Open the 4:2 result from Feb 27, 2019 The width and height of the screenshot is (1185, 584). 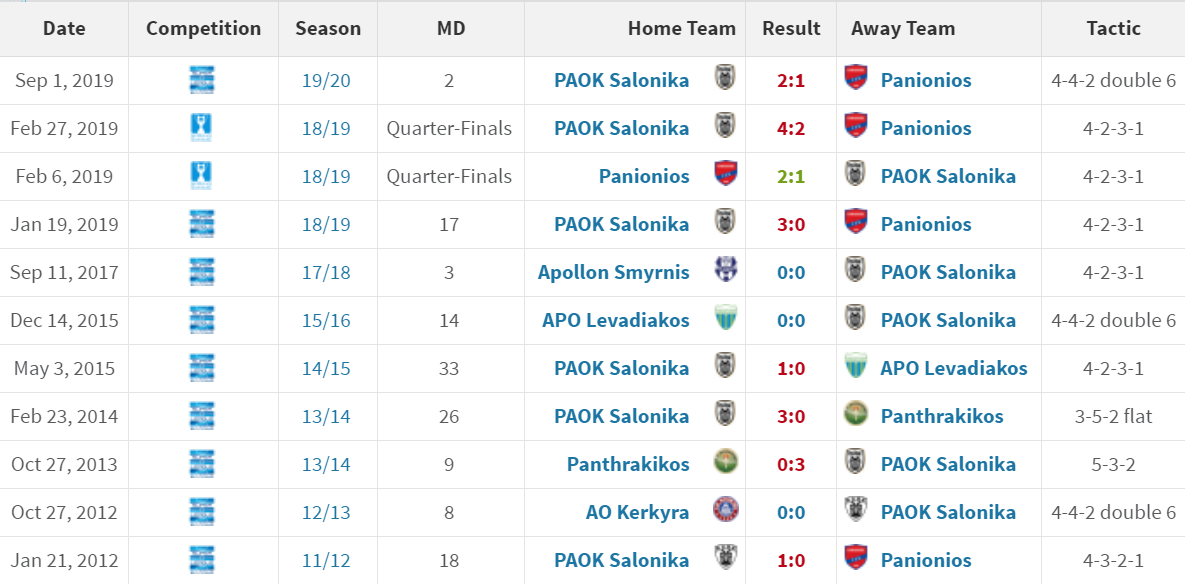tap(791, 128)
